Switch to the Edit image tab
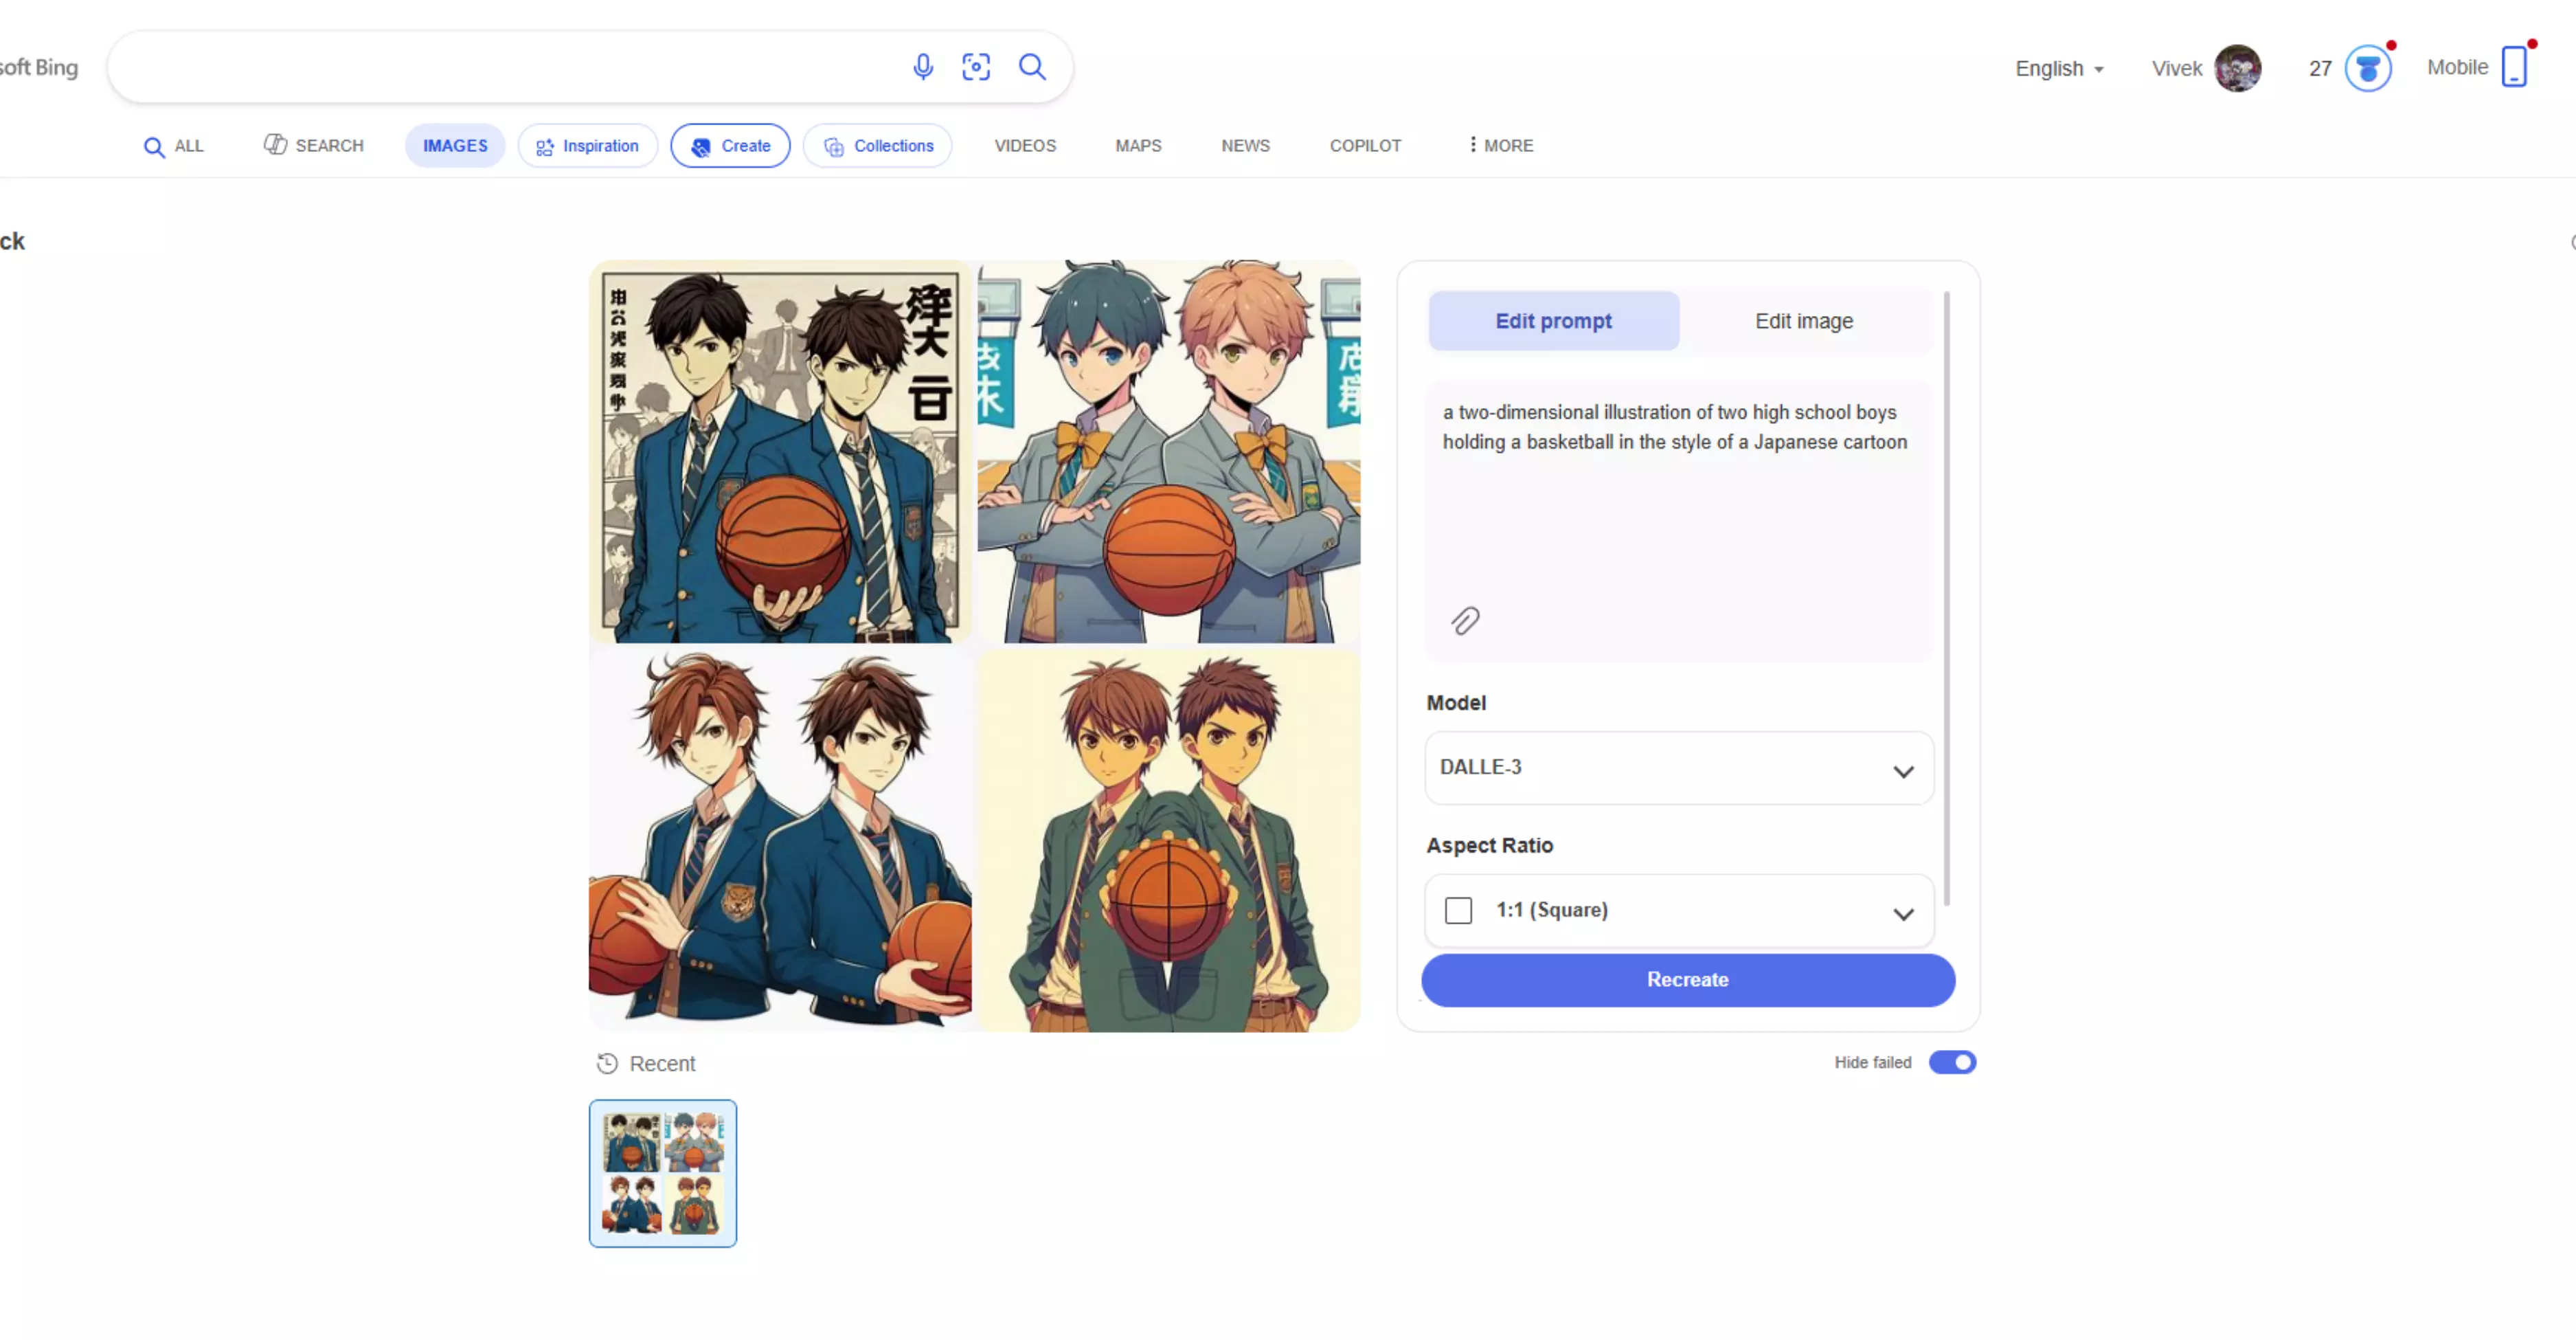 [x=1804, y=321]
